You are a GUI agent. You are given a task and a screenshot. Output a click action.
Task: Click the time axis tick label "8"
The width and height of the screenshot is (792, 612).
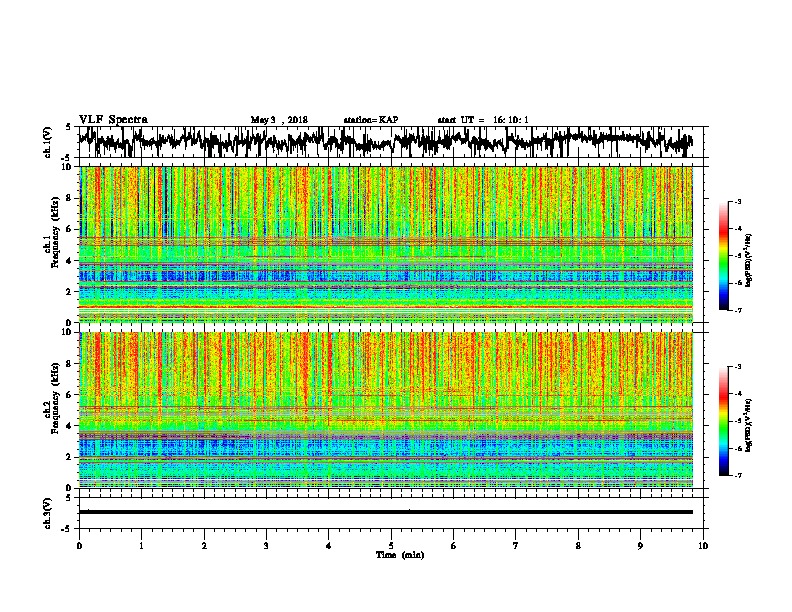[578, 546]
